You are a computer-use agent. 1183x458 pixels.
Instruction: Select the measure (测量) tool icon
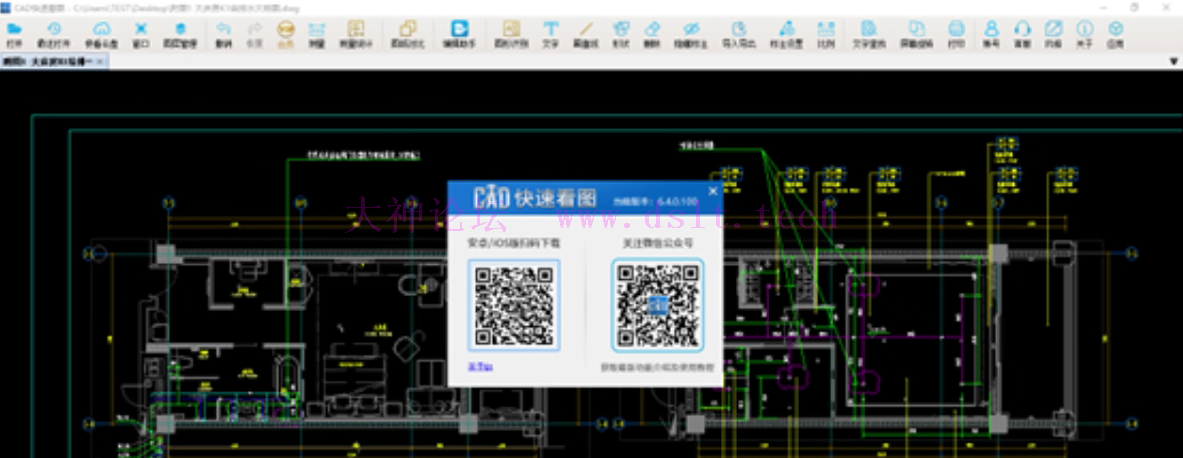coord(317,34)
